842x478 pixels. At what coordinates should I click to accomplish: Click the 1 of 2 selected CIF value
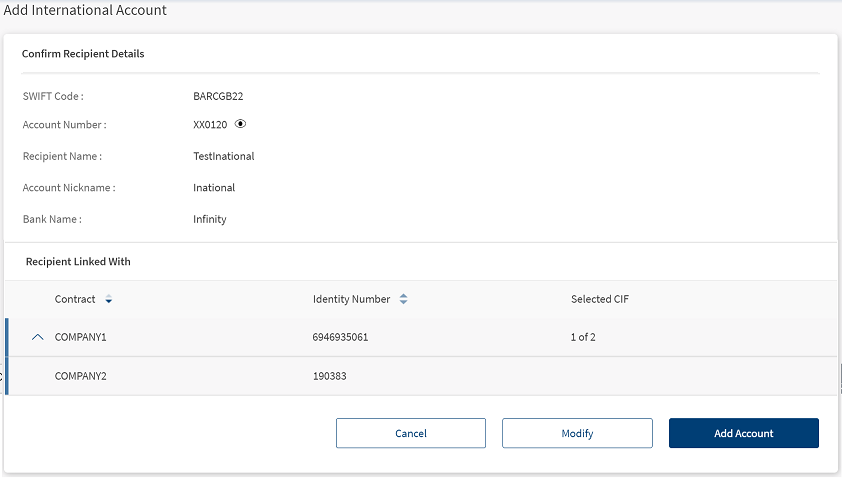(583, 337)
